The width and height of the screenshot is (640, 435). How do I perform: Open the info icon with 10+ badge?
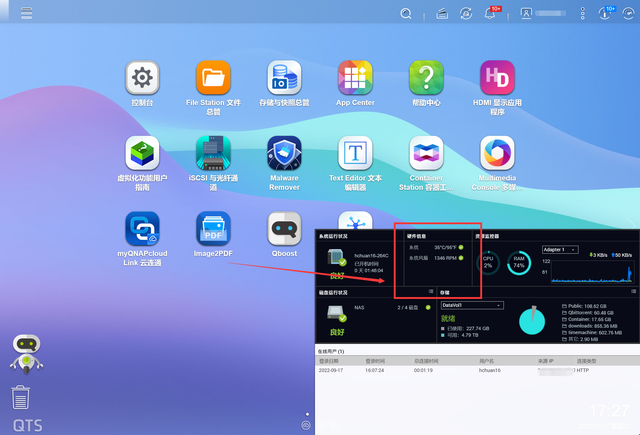606,13
